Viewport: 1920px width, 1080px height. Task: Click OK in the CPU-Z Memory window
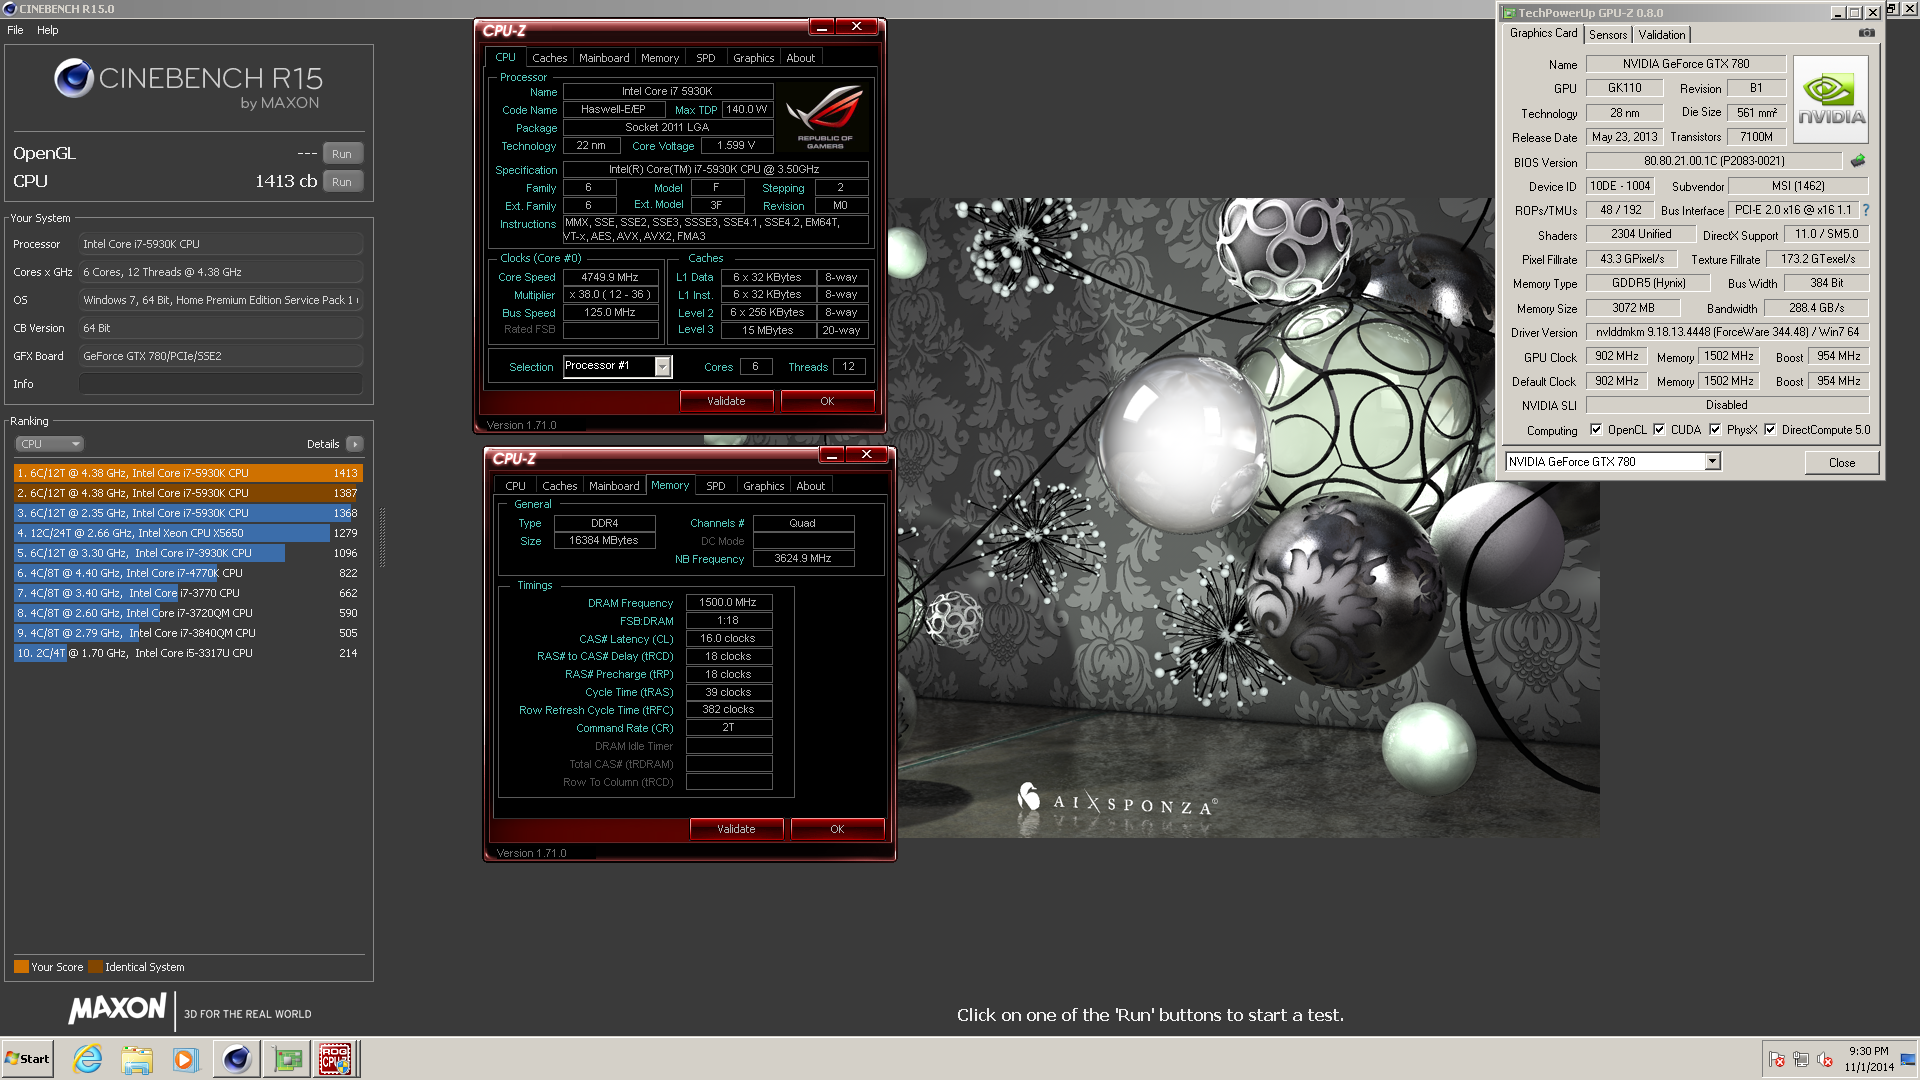pos(838,829)
